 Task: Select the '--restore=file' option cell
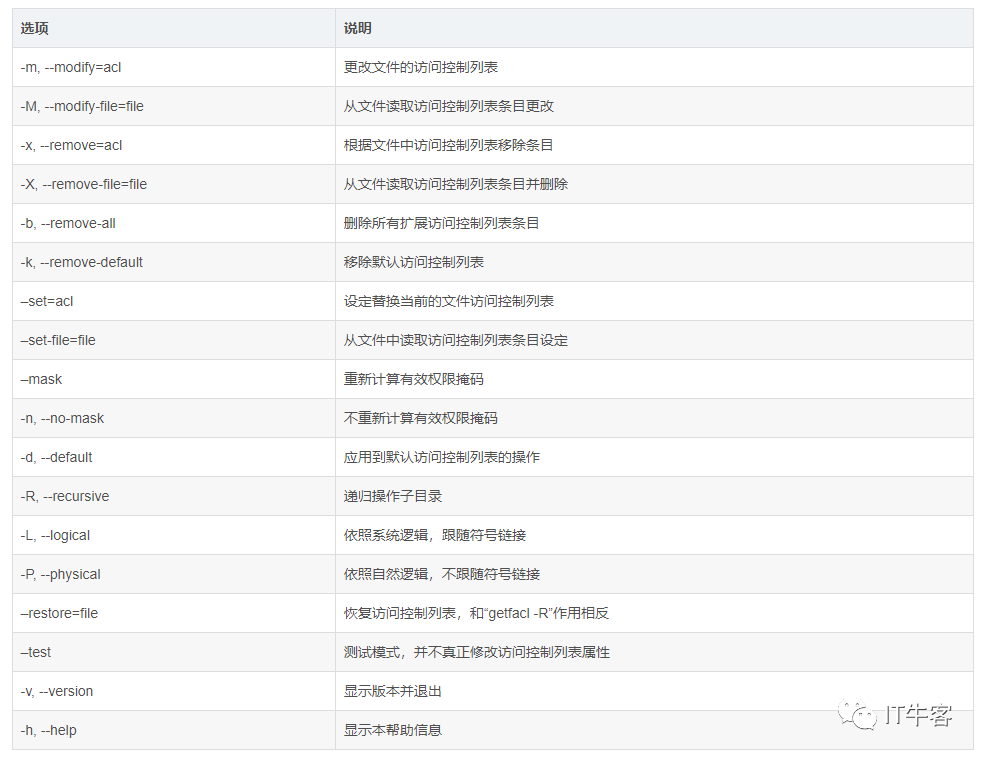(x=174, y=612)
